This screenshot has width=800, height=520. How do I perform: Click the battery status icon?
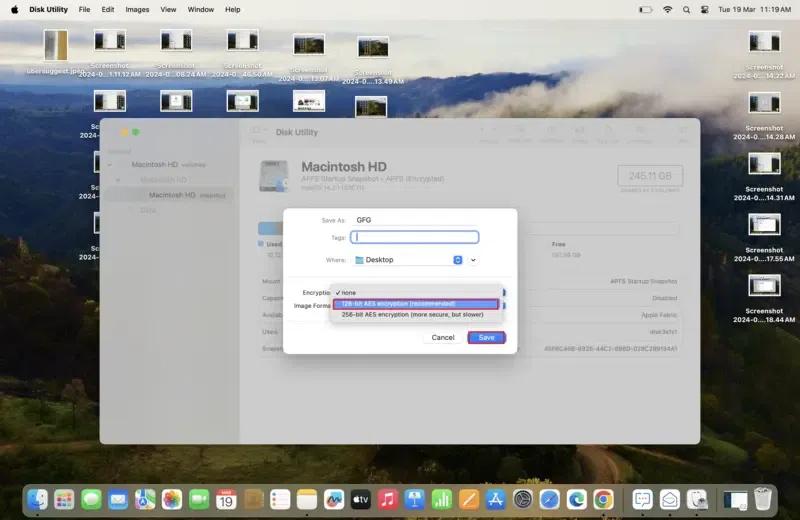(x=645, y=10)
